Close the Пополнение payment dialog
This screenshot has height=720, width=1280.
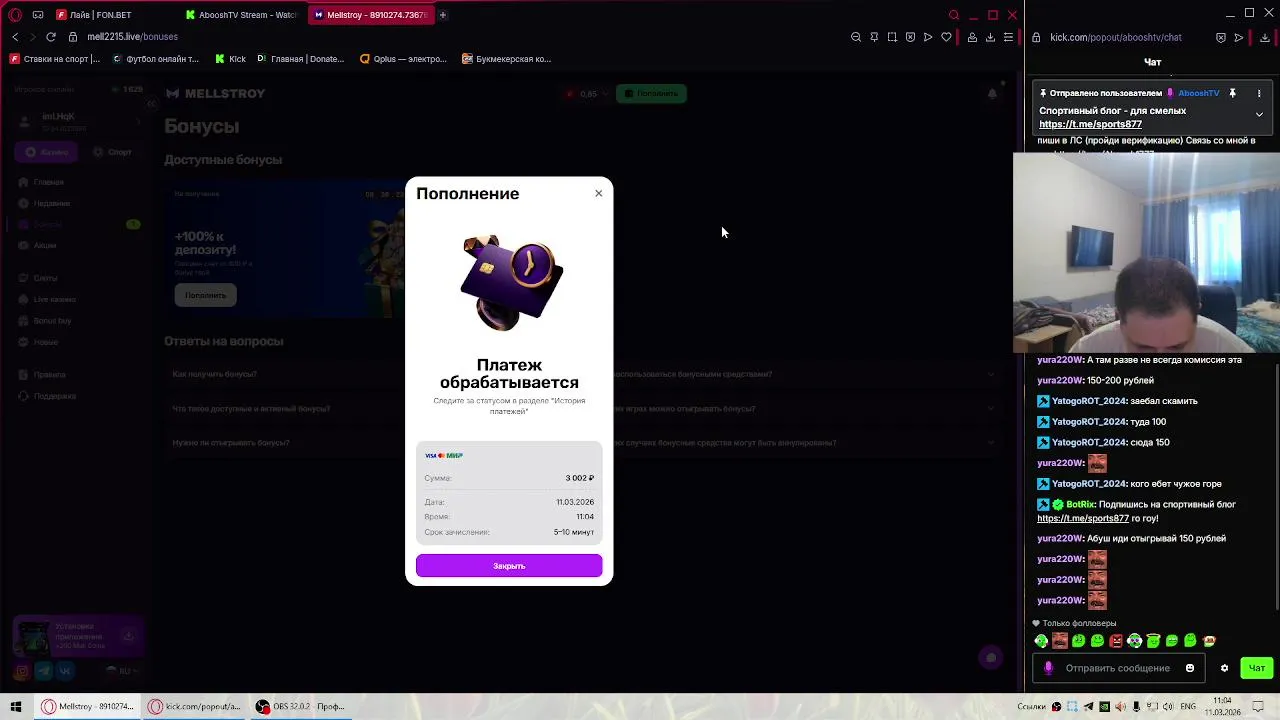598,193
